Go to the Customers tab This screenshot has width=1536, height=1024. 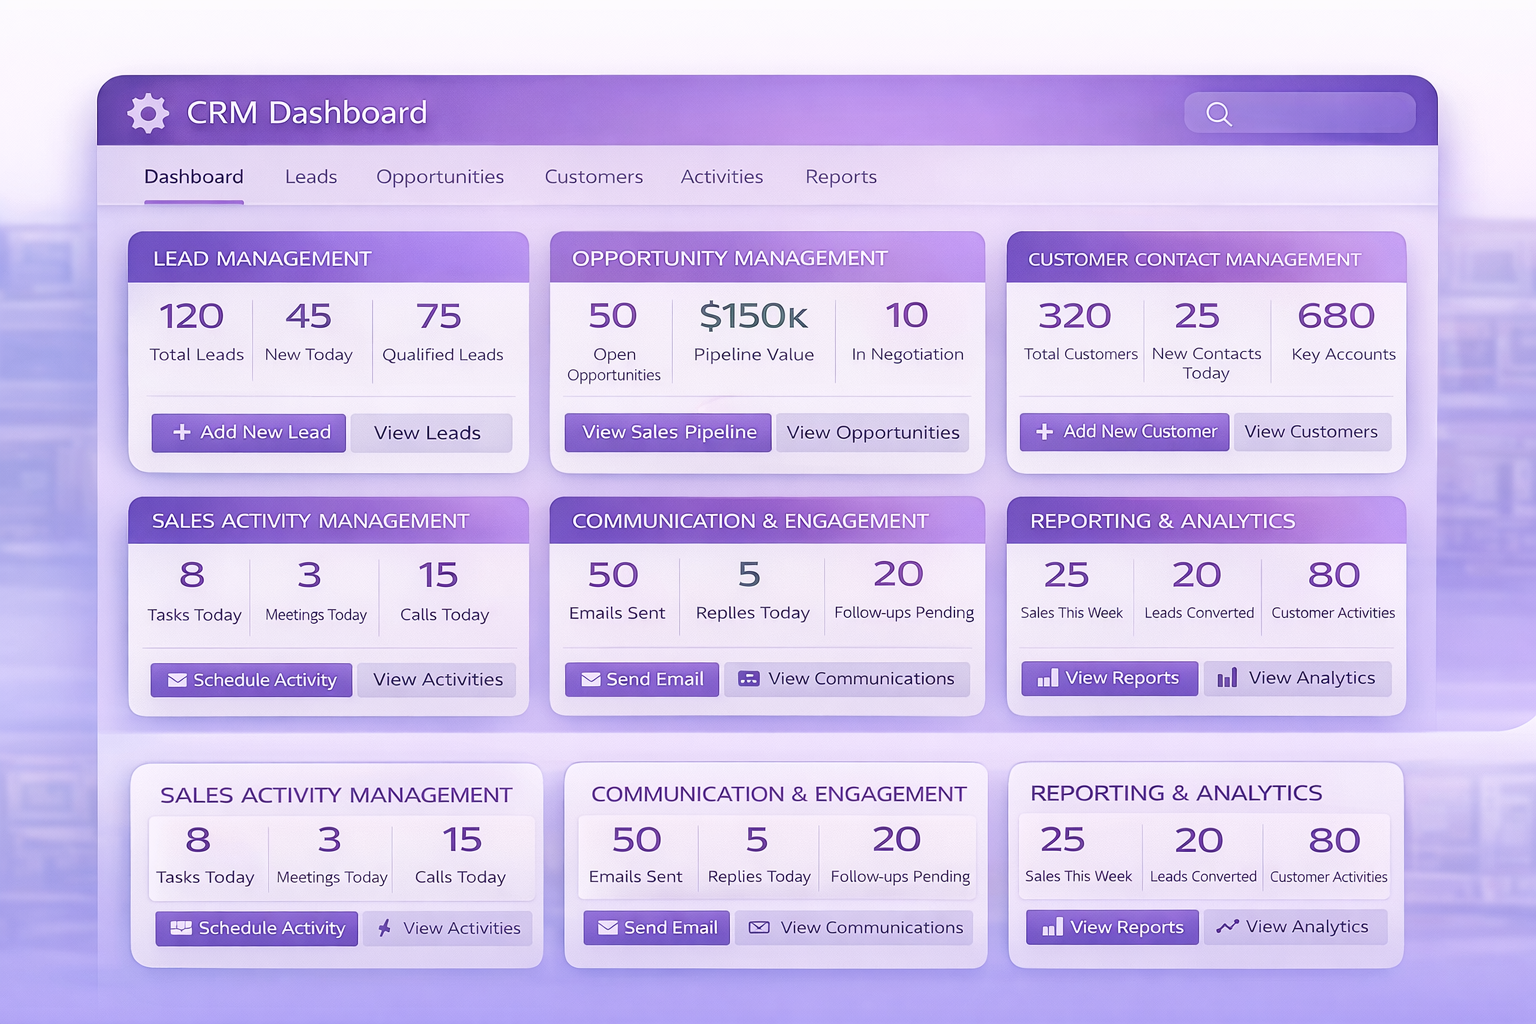(x=594, y=177)
